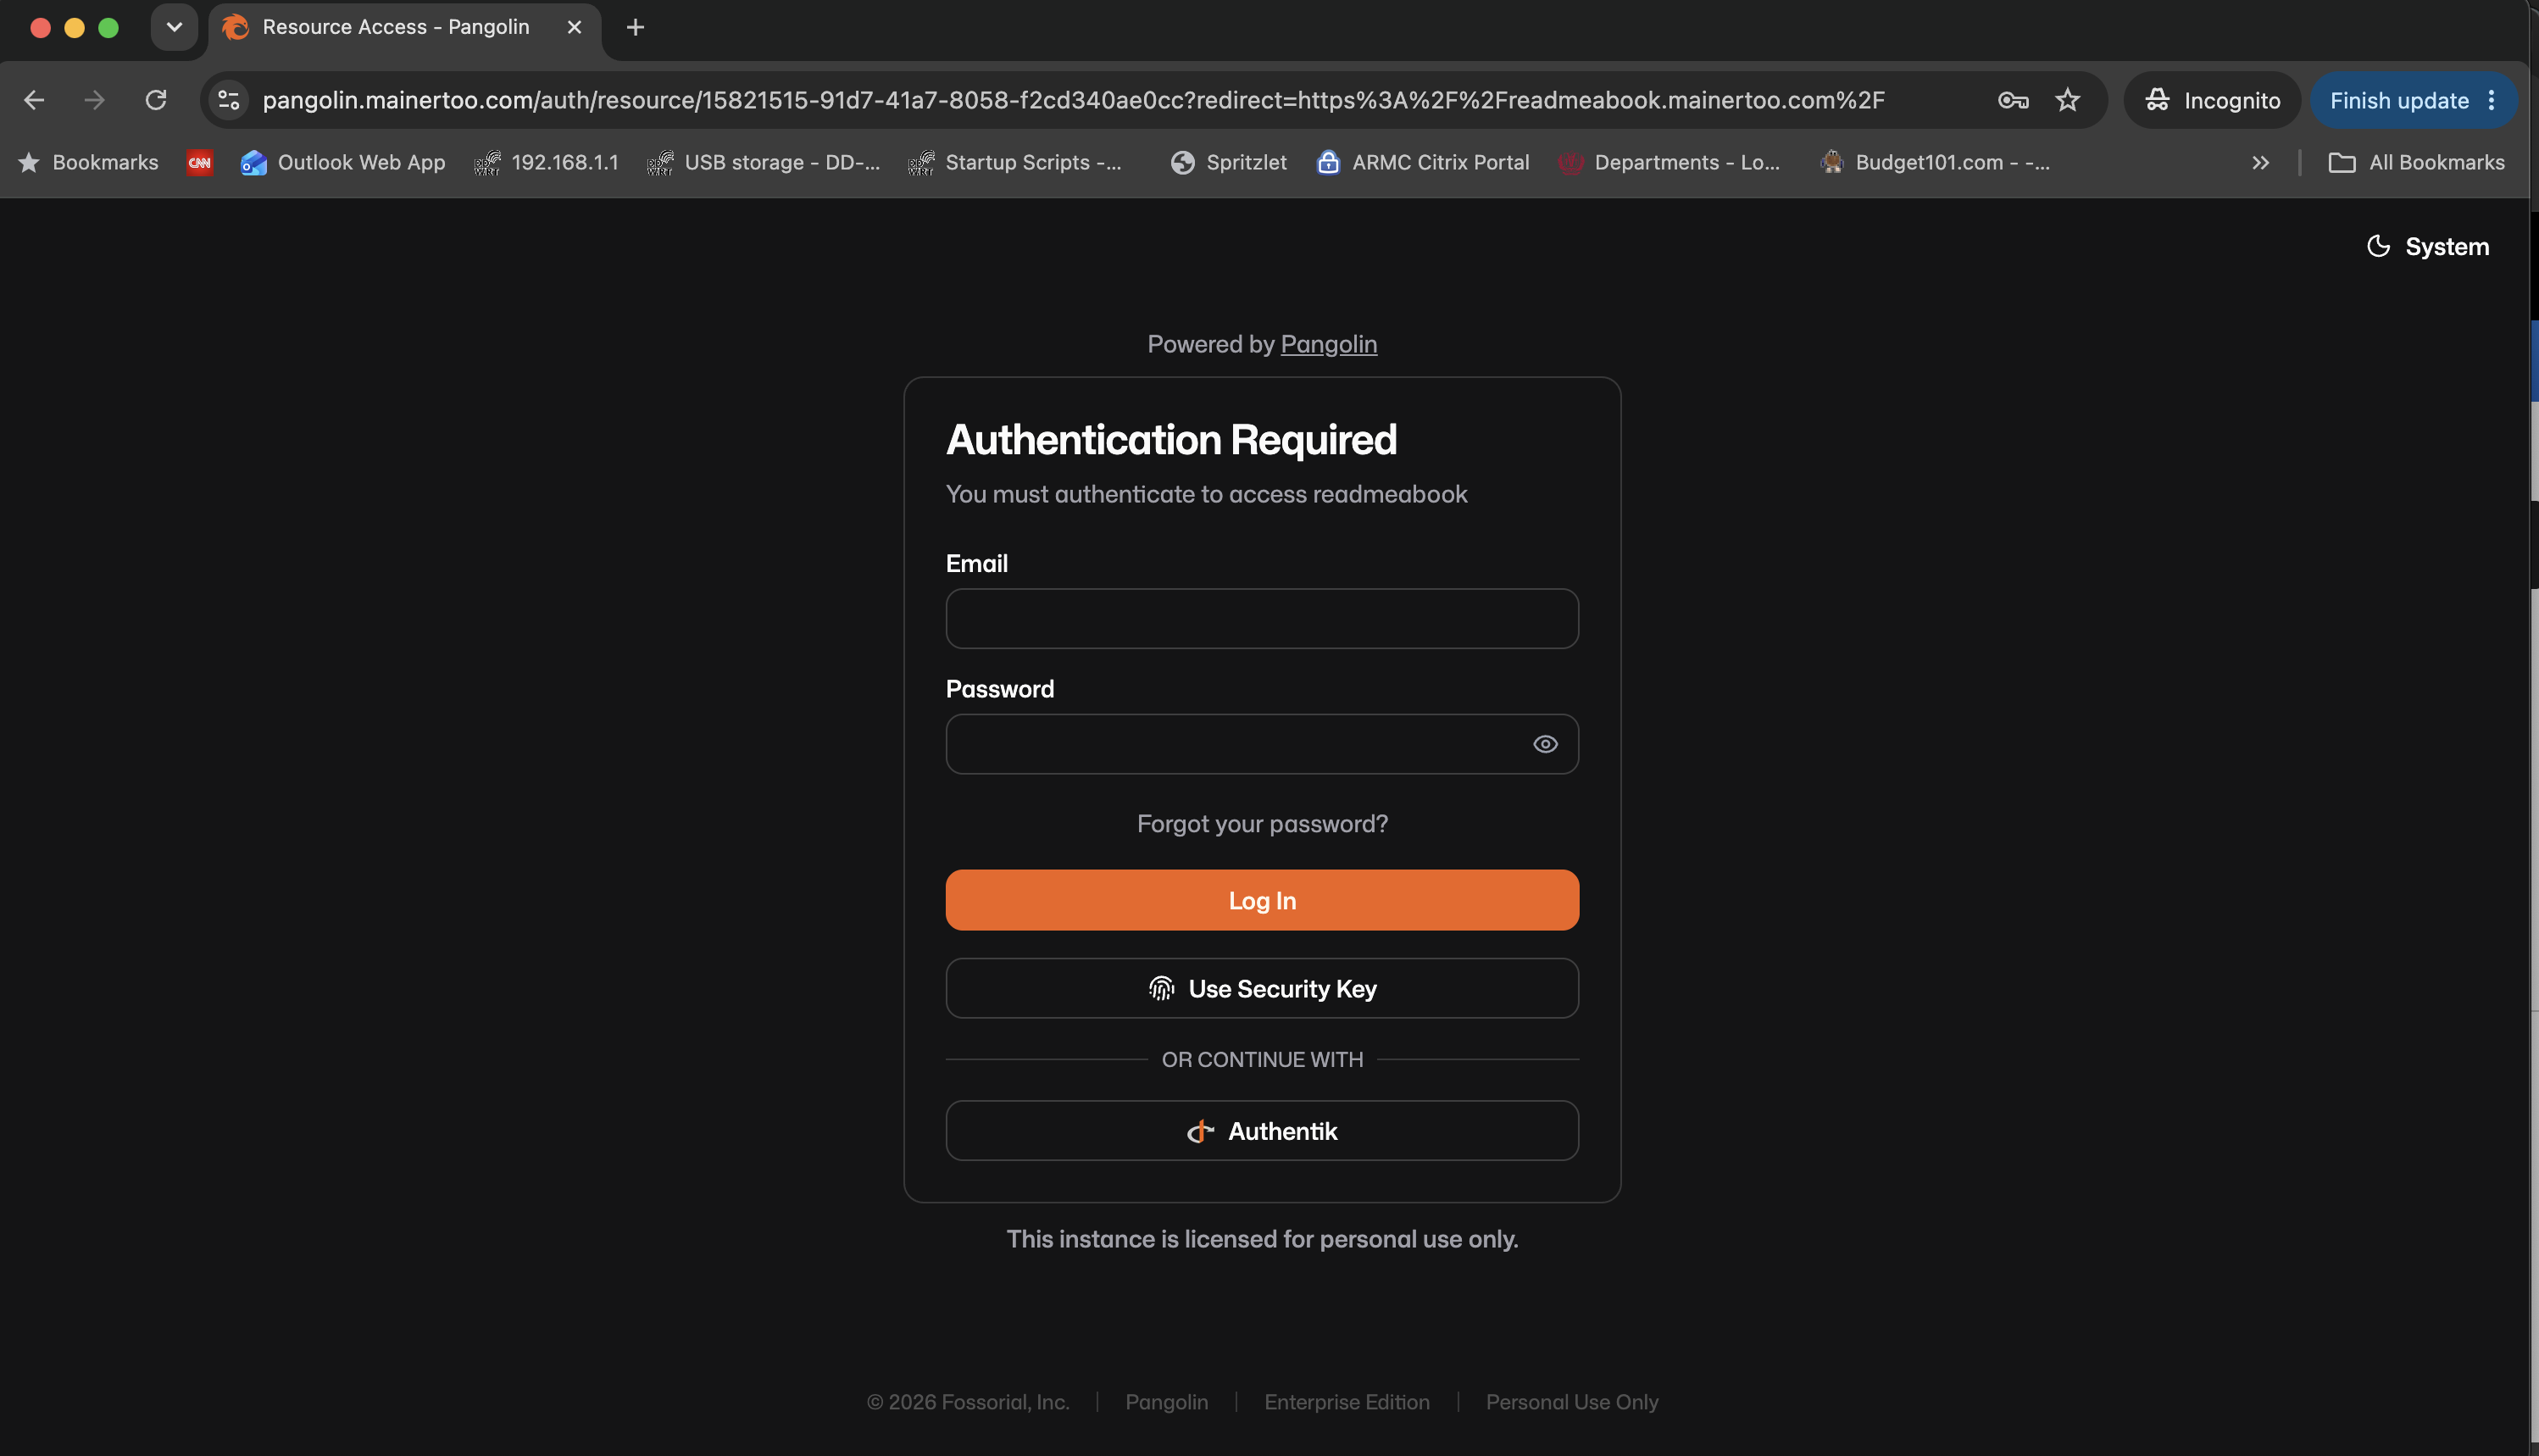This screenshot has width=2539, height=1456.
Task: Continue with the Authentik button
Action: coord(1262,1130)
